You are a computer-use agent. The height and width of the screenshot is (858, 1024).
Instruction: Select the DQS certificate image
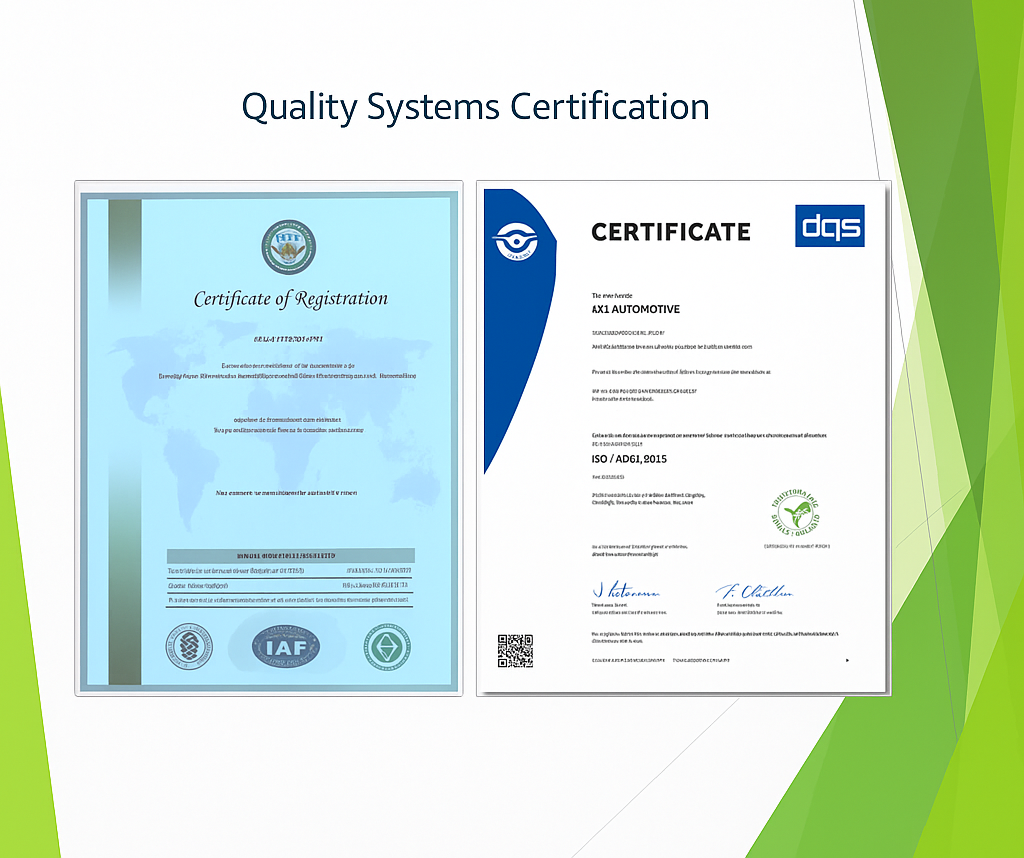(684, 438)
